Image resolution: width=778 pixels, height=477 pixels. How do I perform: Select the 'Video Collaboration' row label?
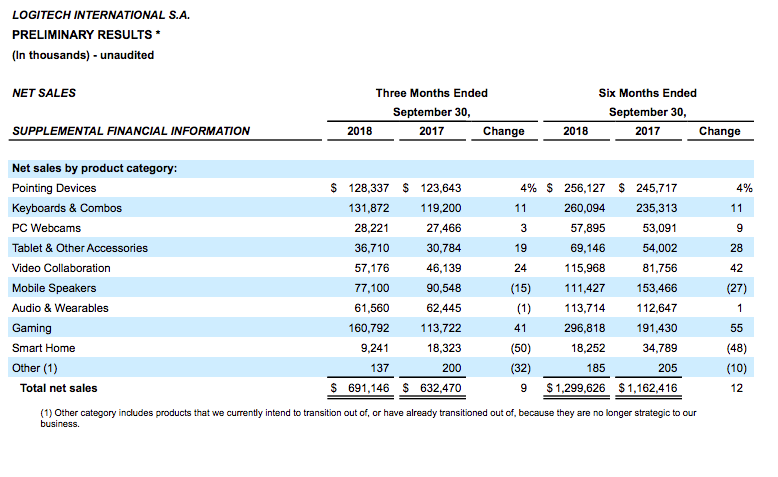click(x=61, y=268)
